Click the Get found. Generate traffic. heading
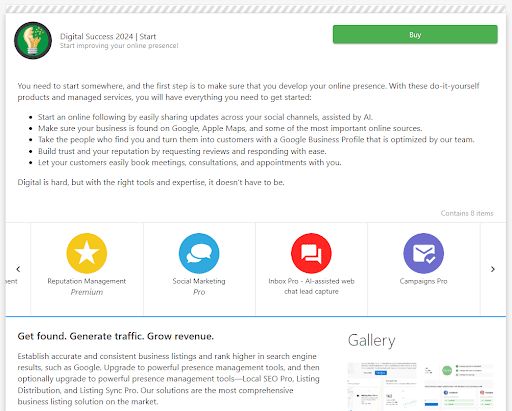 tap(116, 336)
